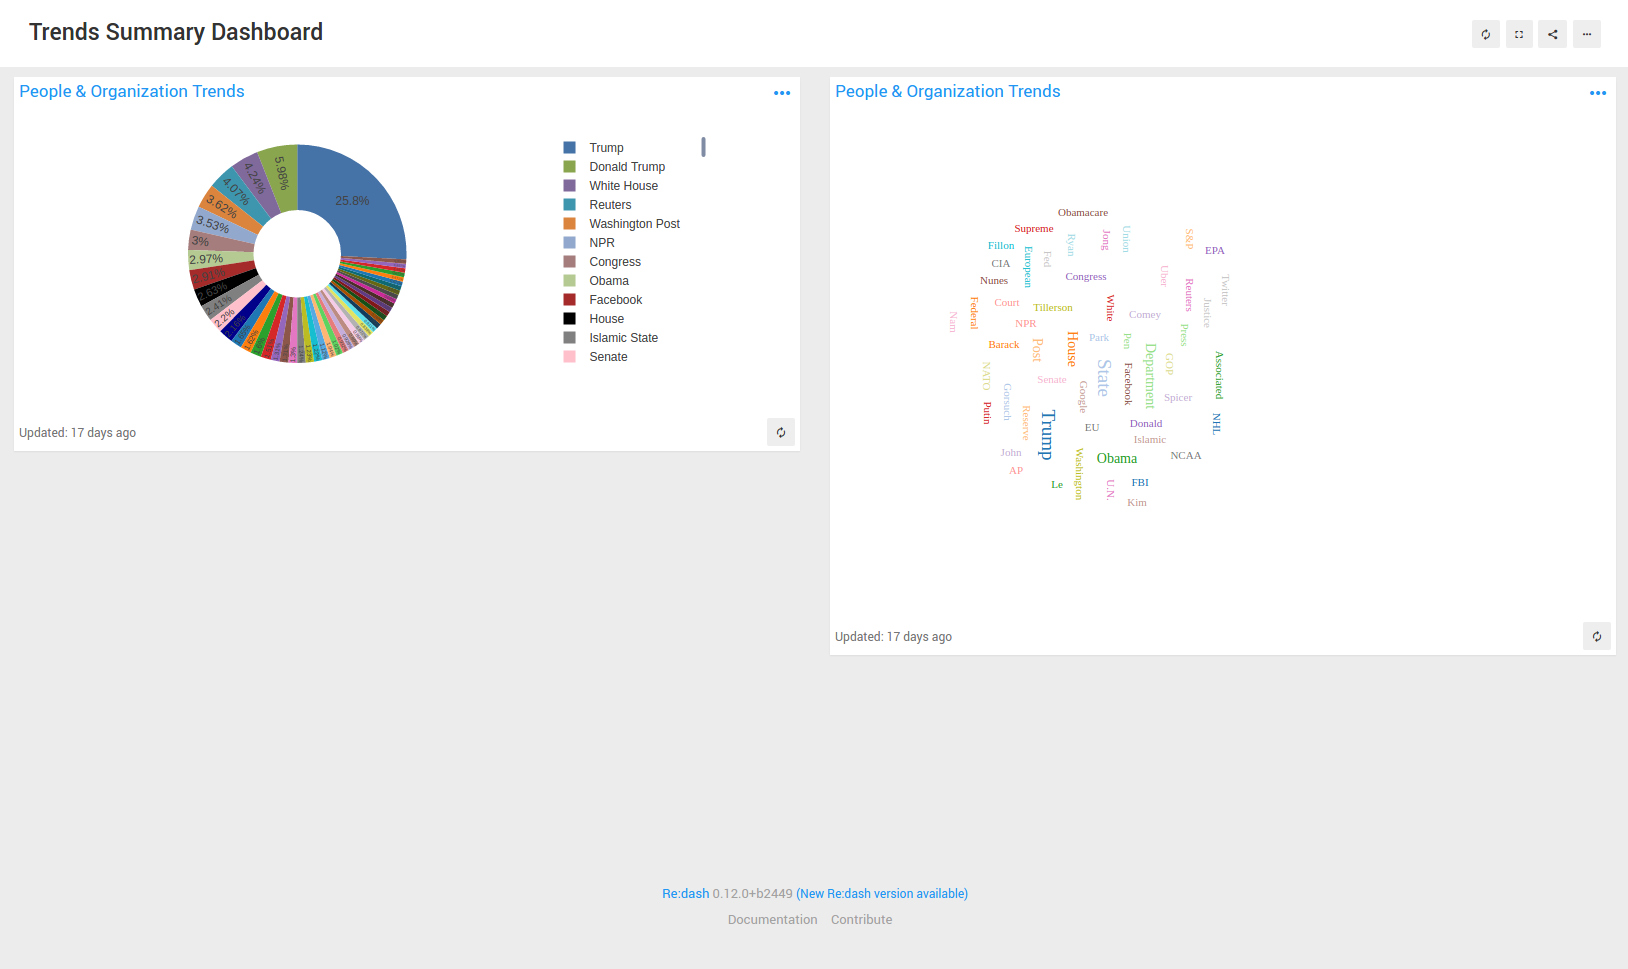Click FBI in the word cloud
Image resolution: width=1628 pixels, height=969 pixels.
coord(1140,483)
